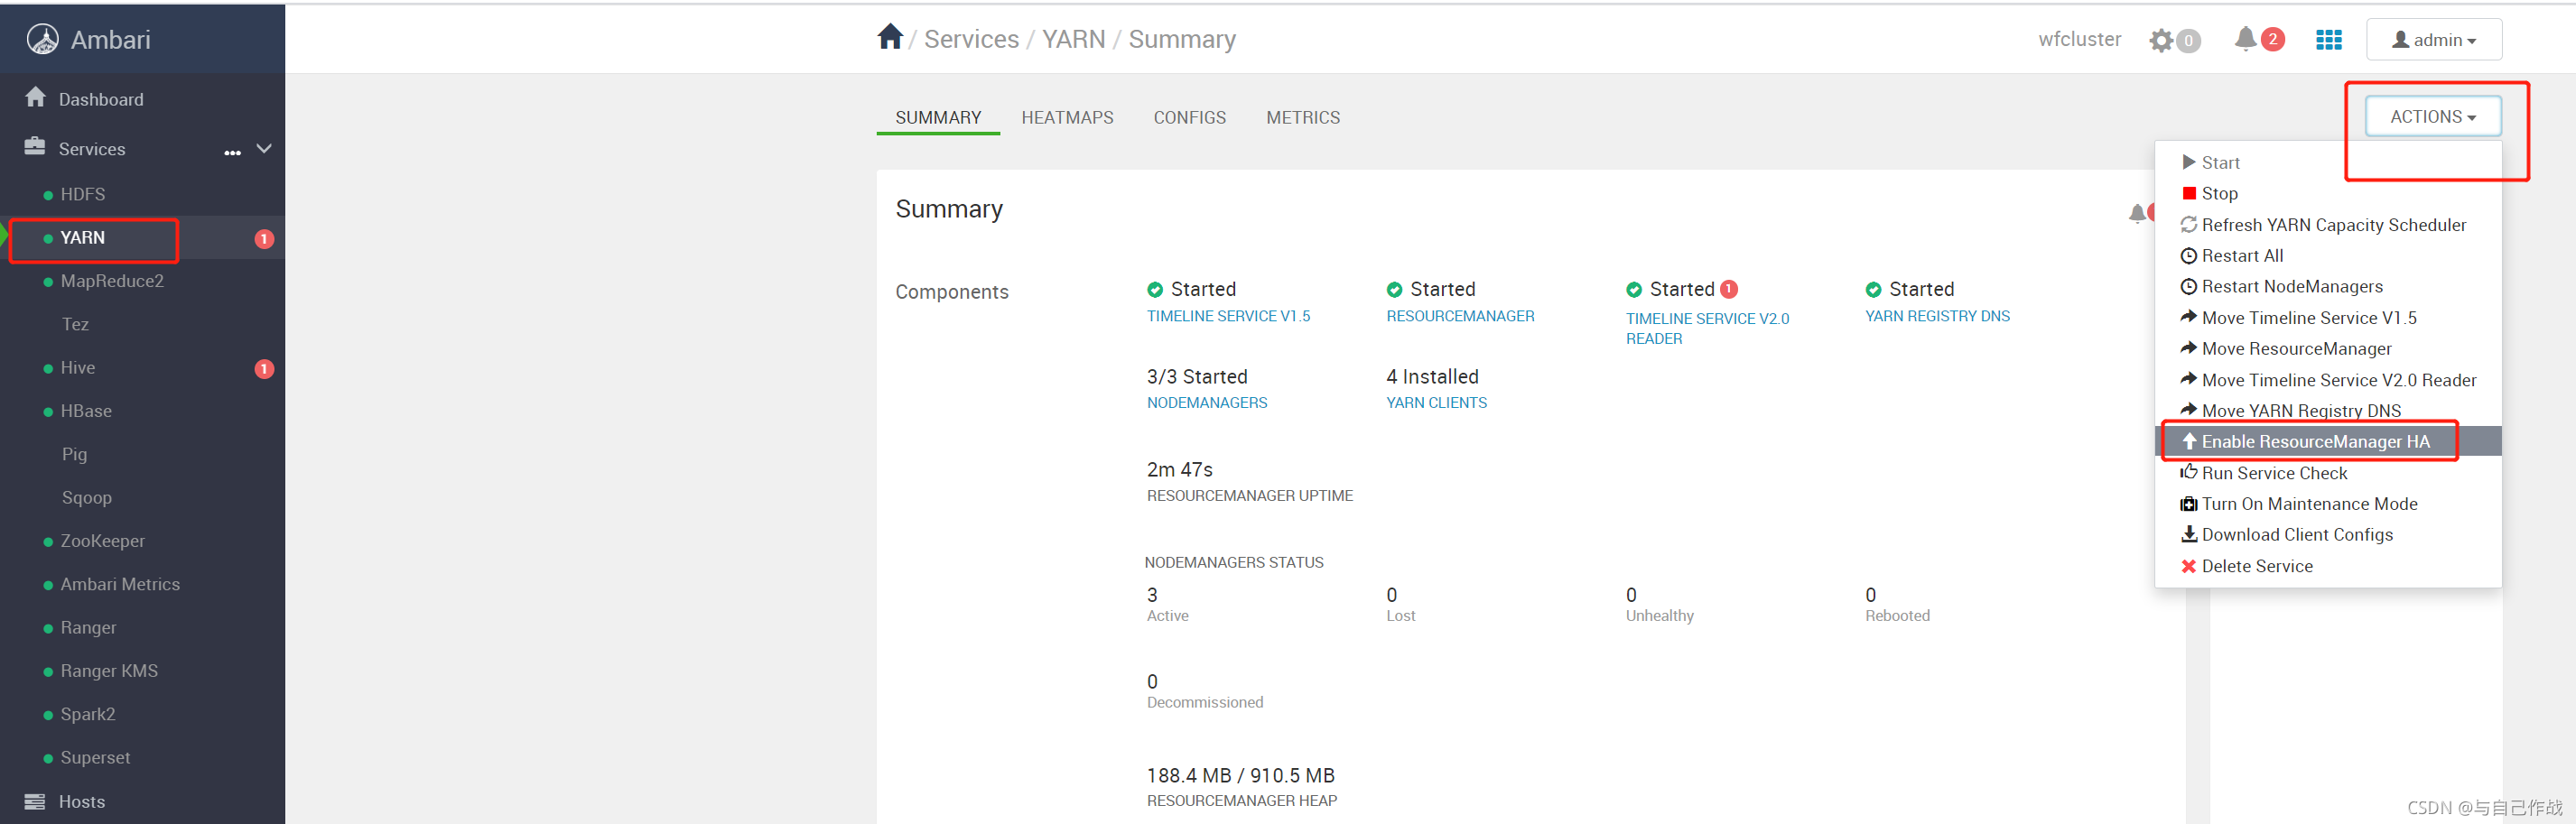The image size is (2576, 824).
Task: Select HDFS service in sidebar
Action: coord(82,194)
